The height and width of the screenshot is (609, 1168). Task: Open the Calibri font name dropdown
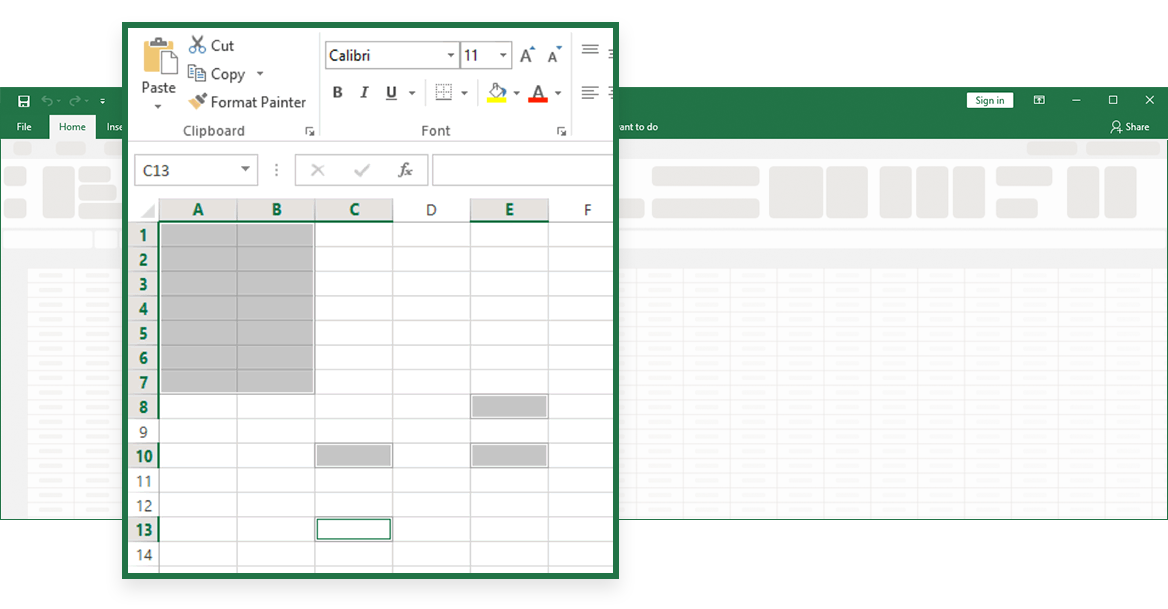pyautogui.click(x=451, y=56)
